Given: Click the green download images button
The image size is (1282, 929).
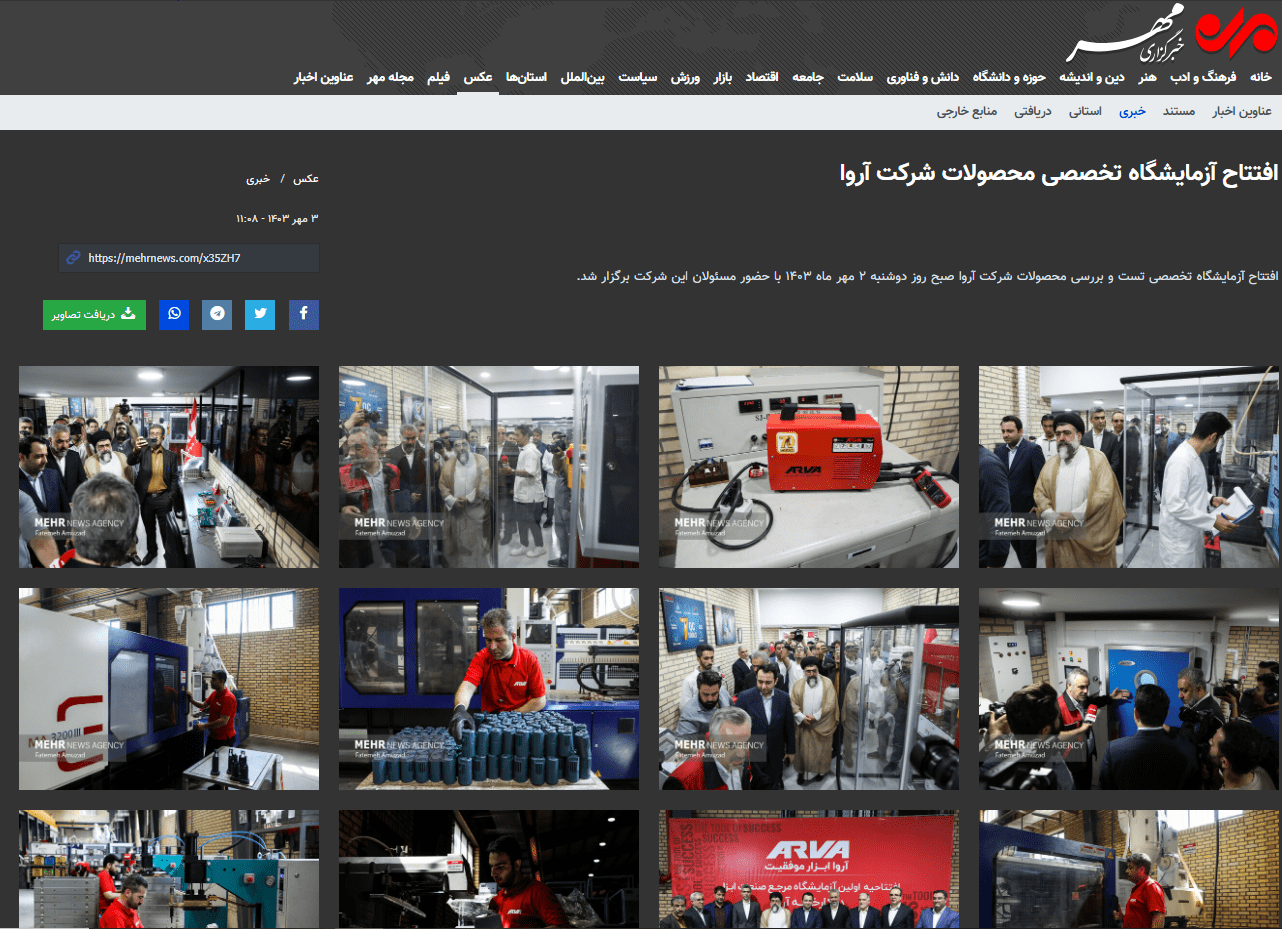Looking at the screenshot, I should (x=94, y=314).
